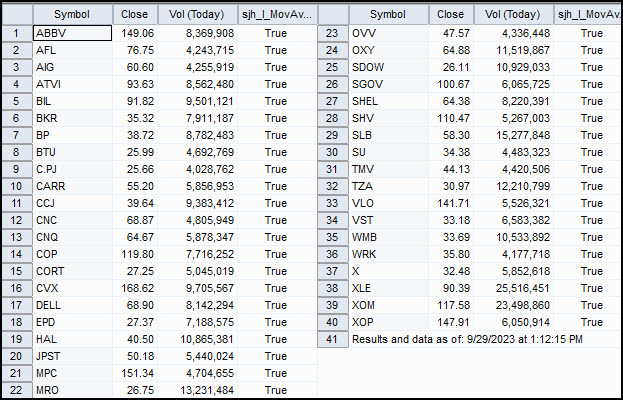The width and height of the screenshot is (623, 400).
Task: Select row number 23 header
Action: click(333, 33)
